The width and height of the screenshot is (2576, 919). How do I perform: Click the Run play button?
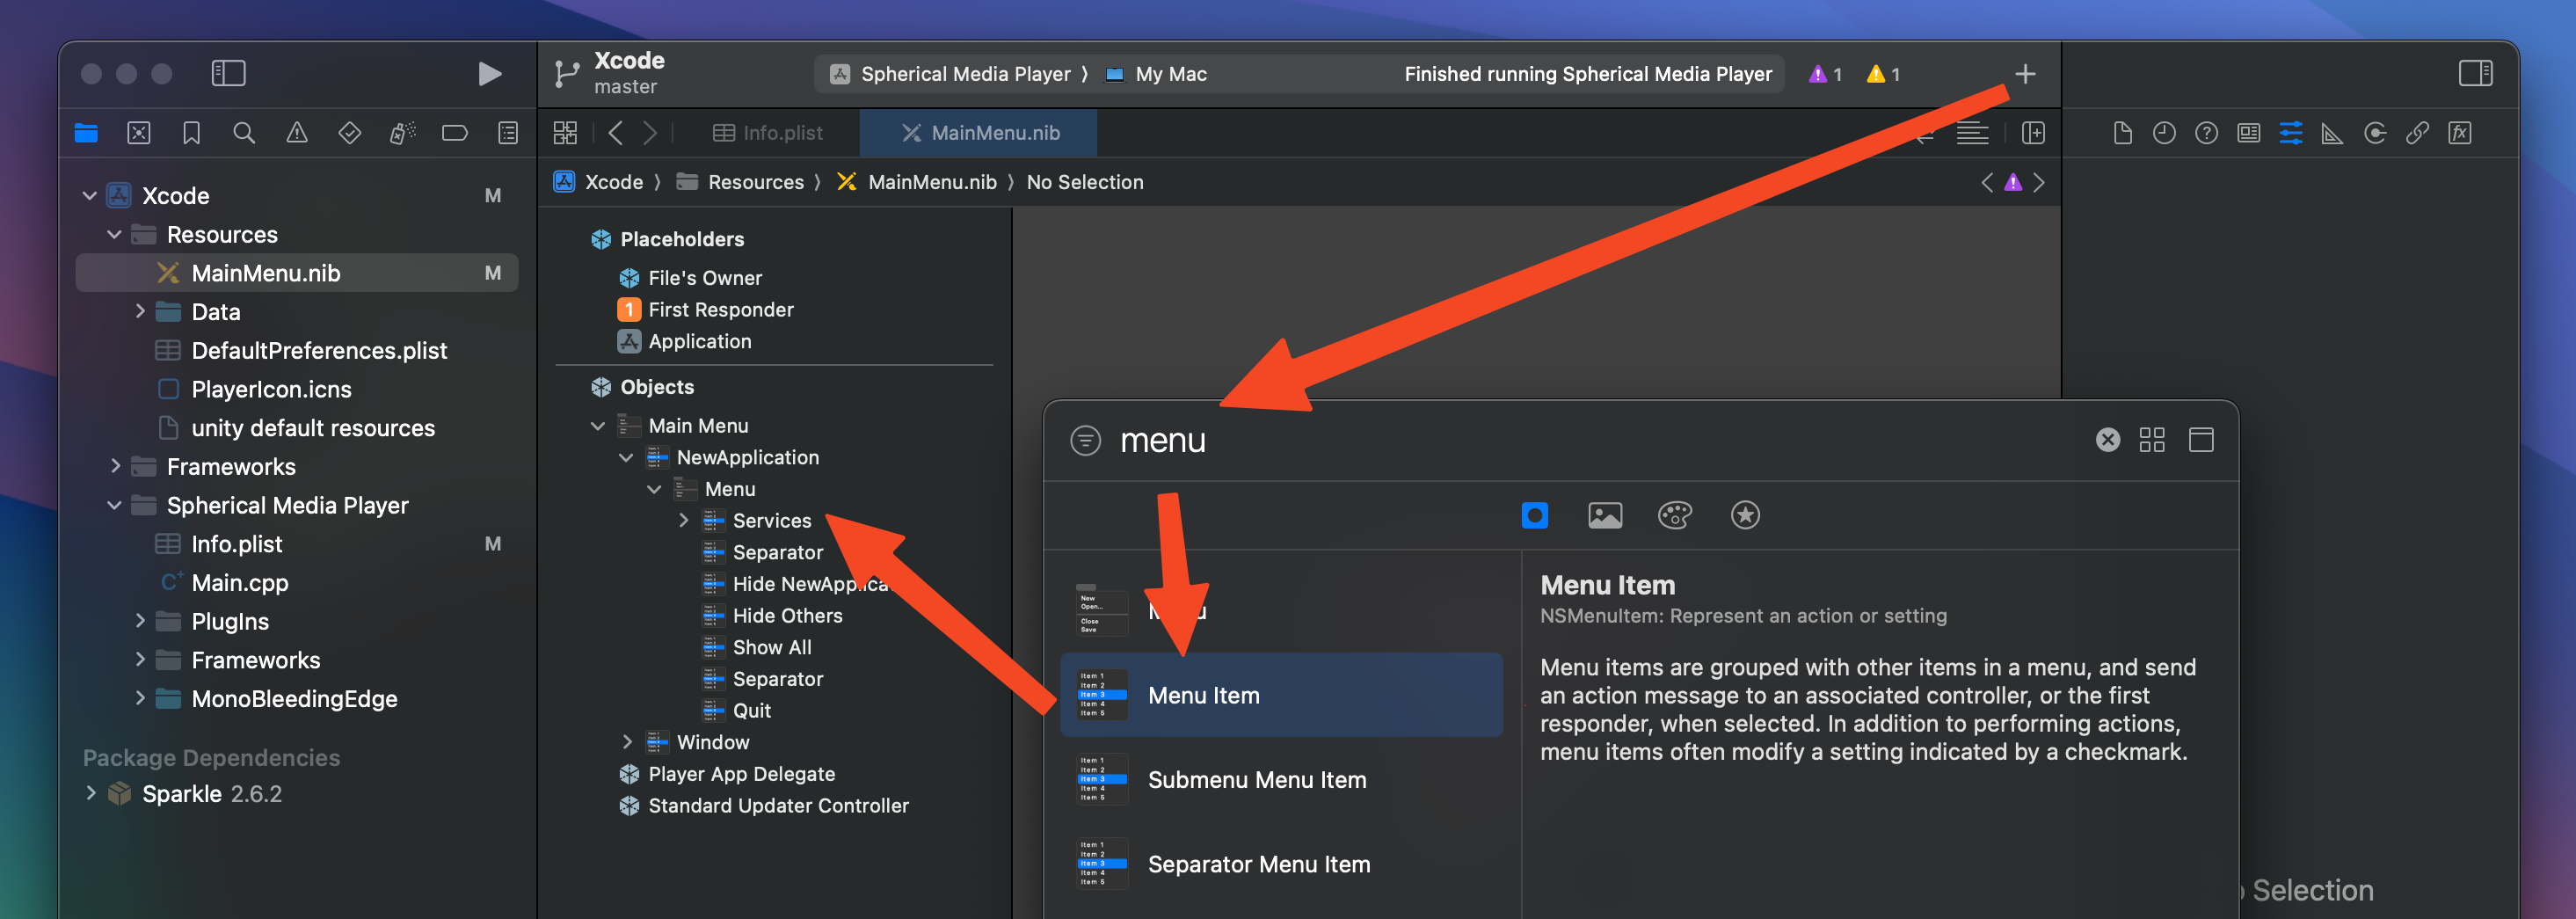[489, 74]
